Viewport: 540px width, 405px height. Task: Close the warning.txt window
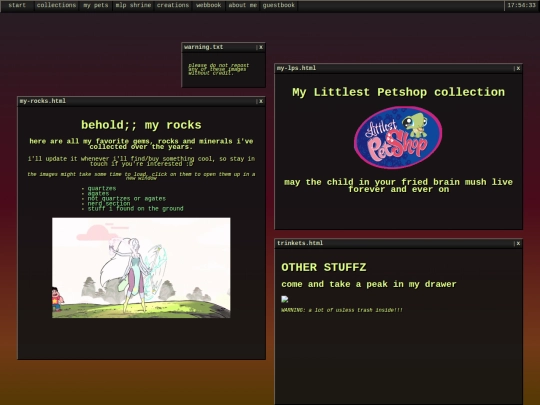pyautogui.click(x=261, y=47)
